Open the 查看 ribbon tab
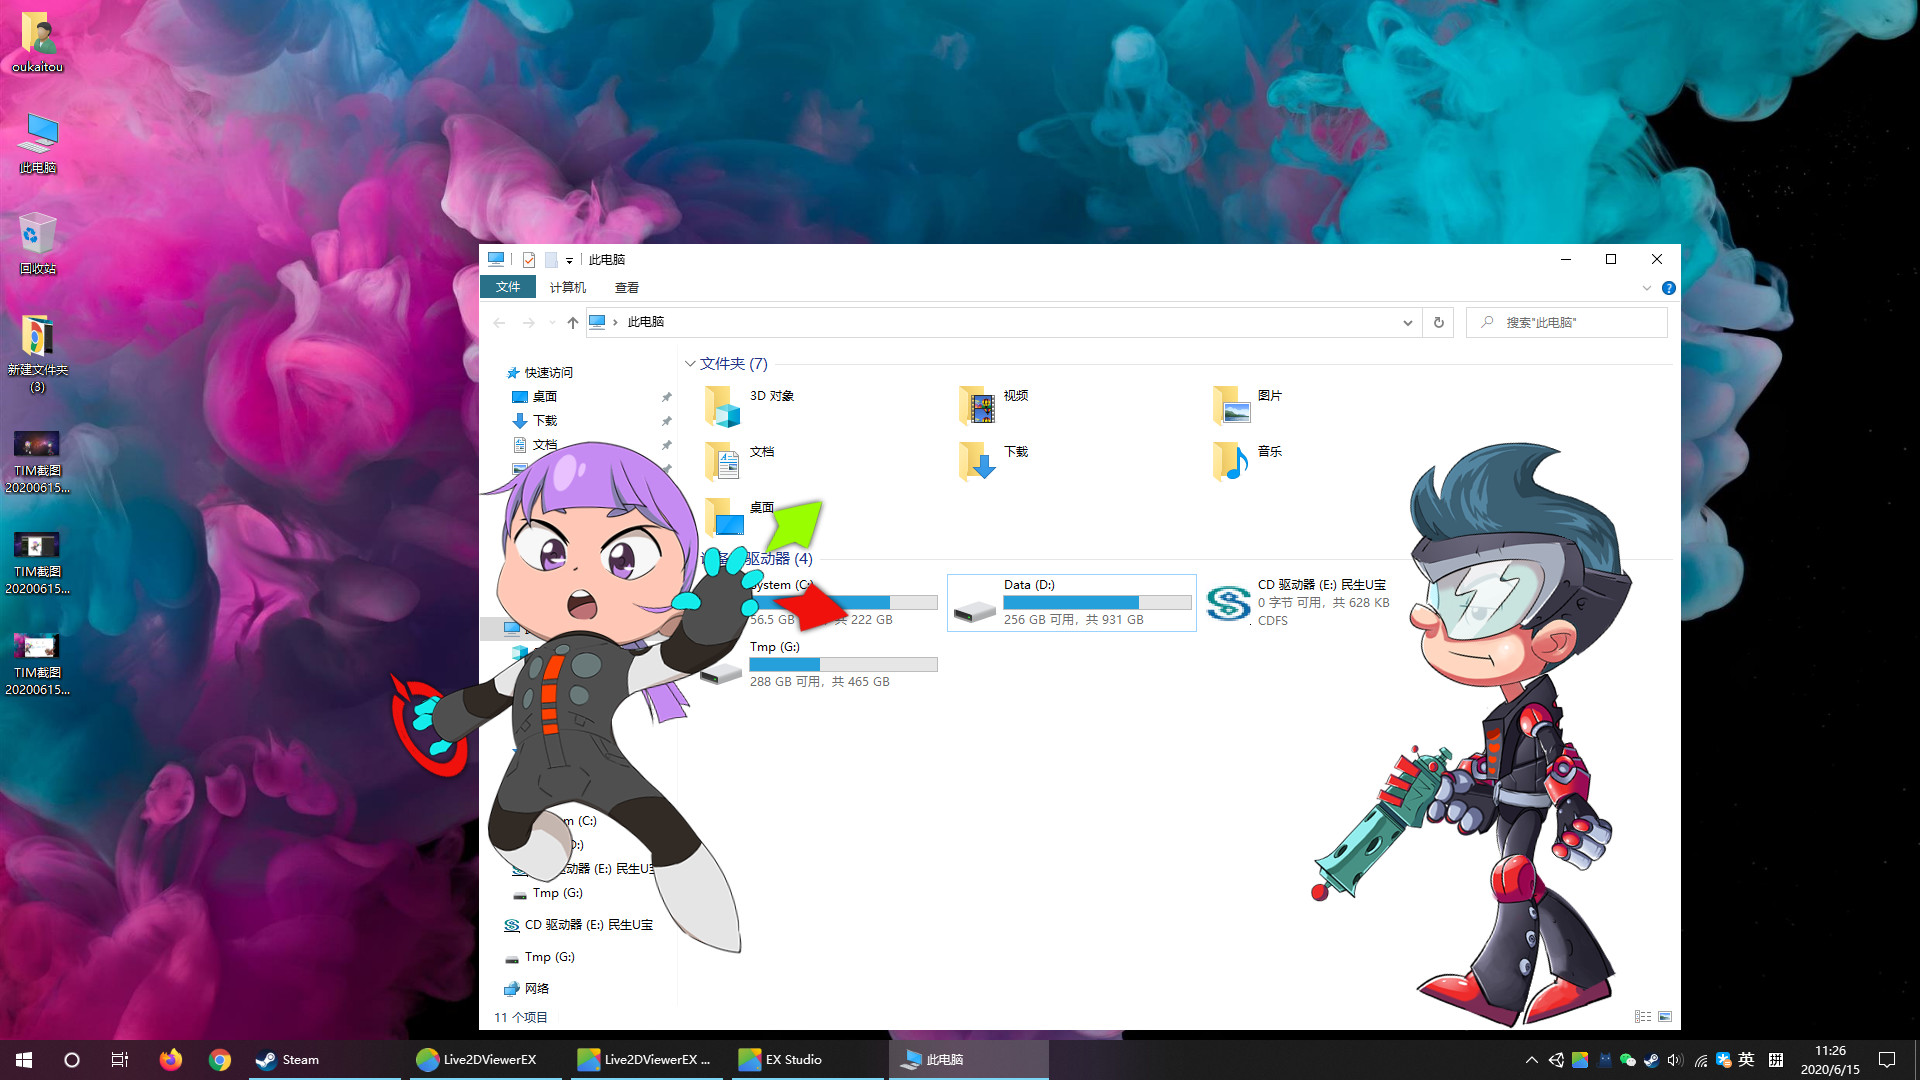Viewport: 1920px width, 1080px height. click(x=627, y=287)
